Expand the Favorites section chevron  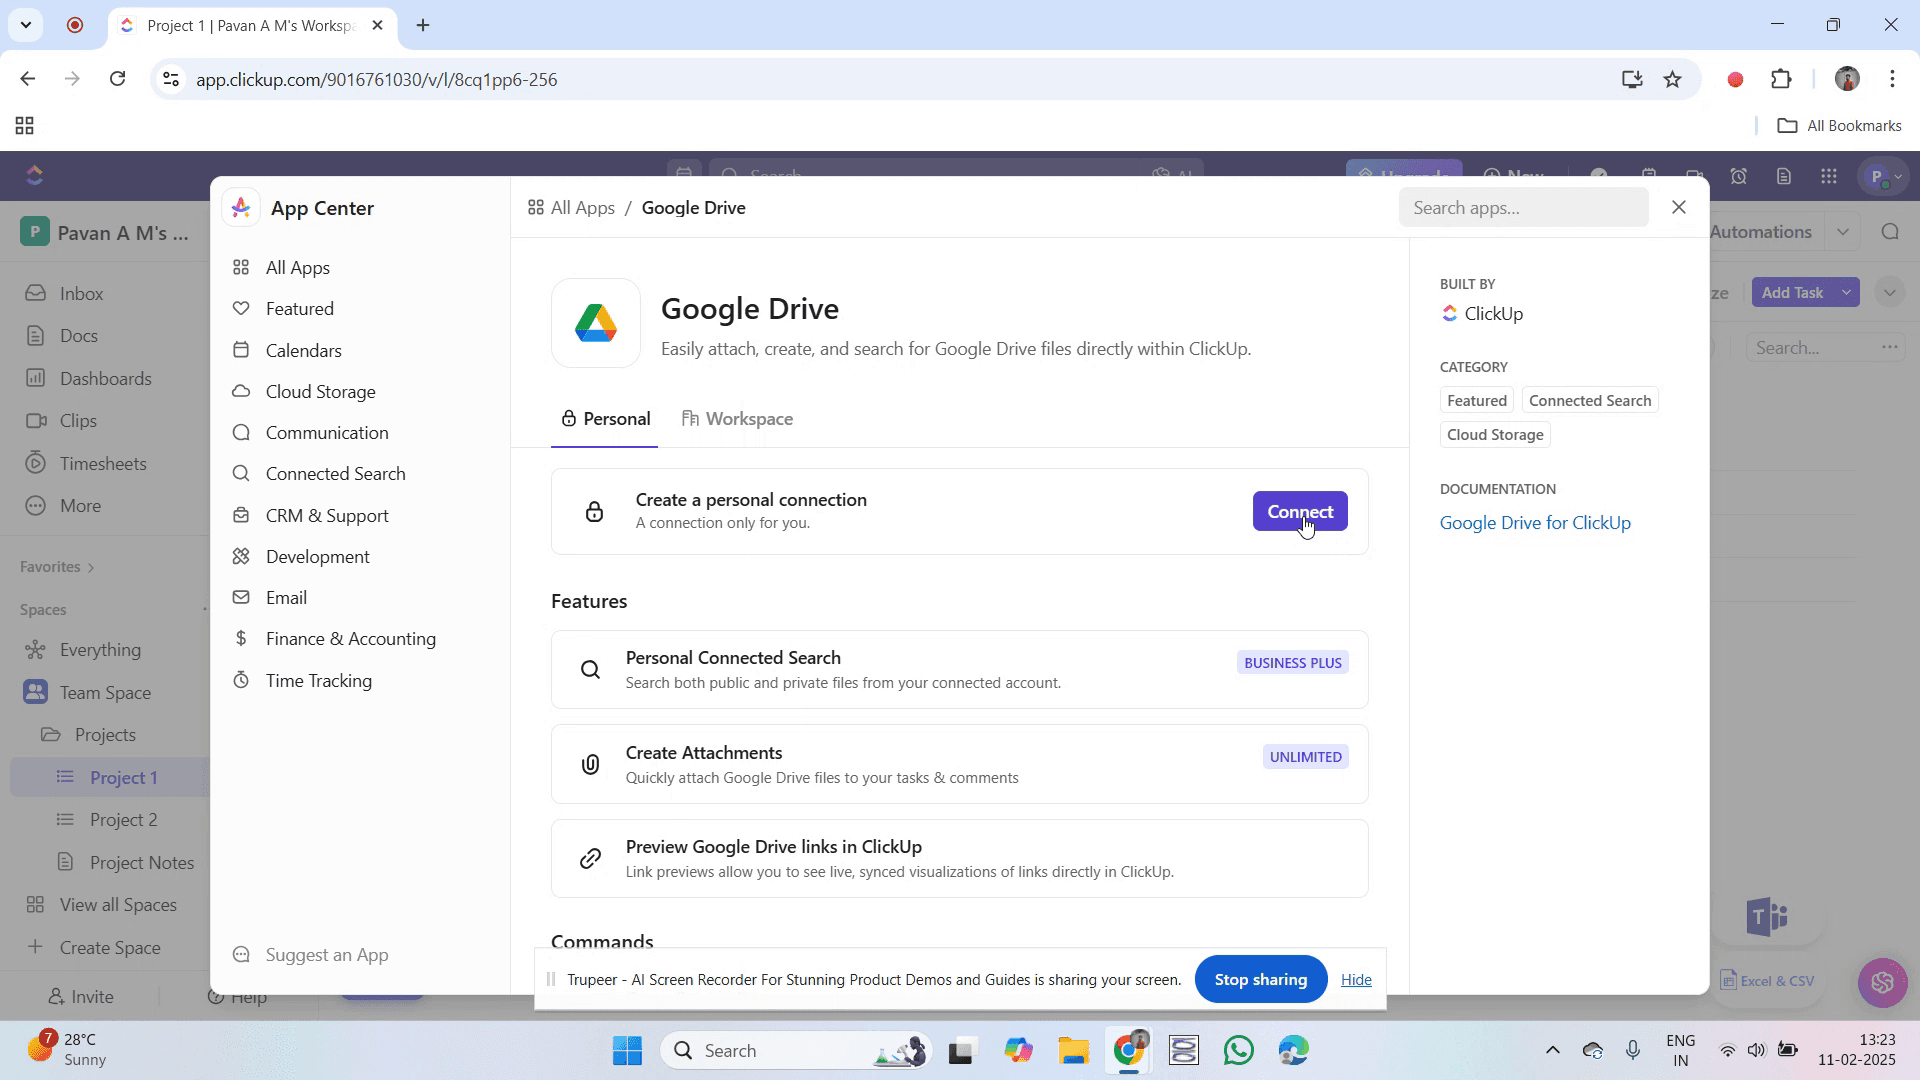(x=91, y=567)
